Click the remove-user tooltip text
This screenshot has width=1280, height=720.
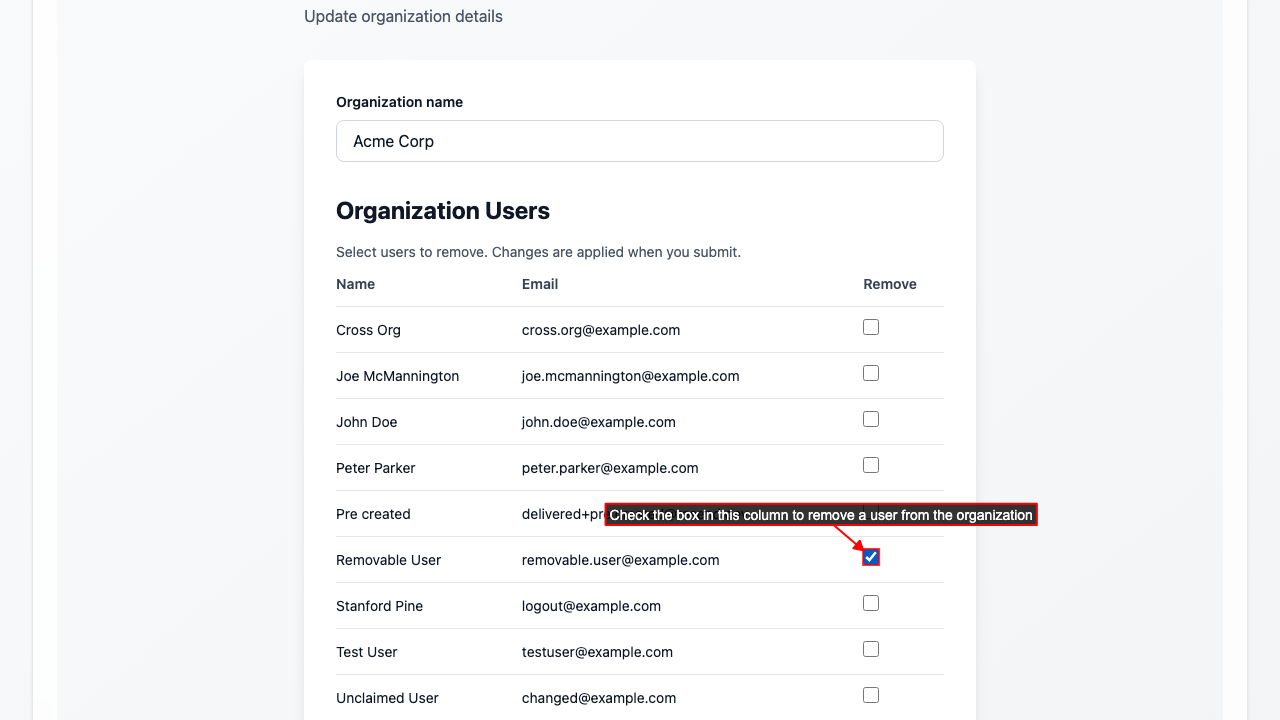[x=820, y=515]
